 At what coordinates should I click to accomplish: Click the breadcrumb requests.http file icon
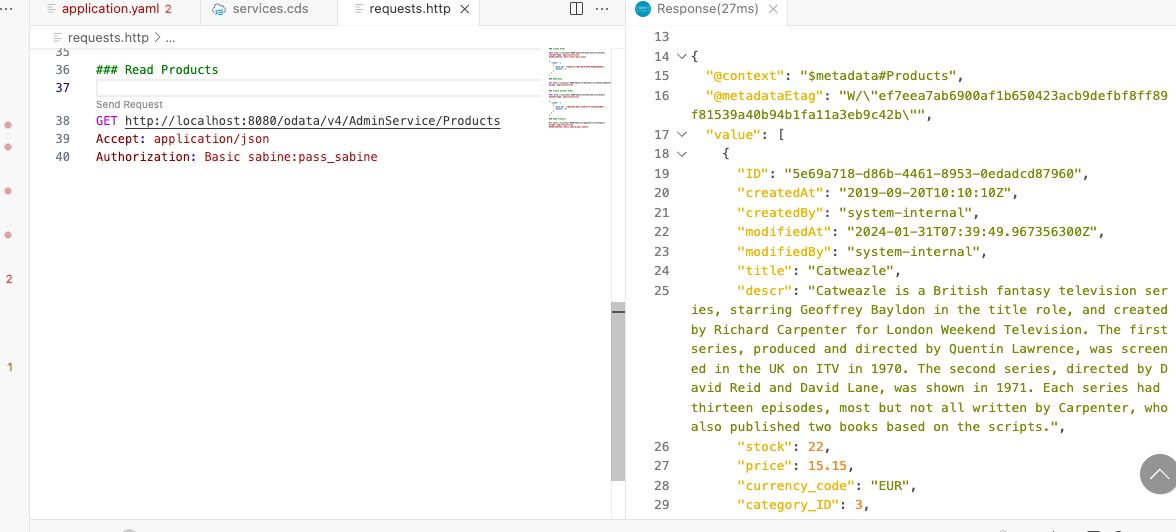(58, 38)
